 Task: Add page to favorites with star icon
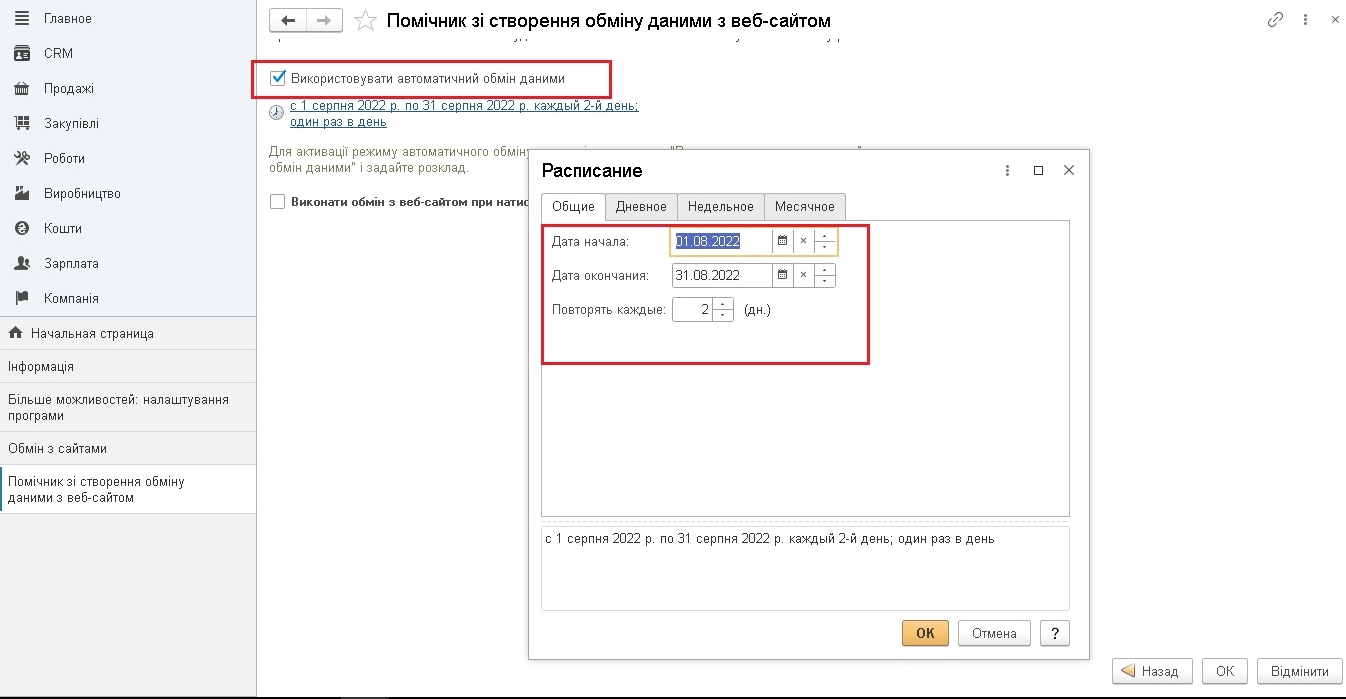coord(366,21)
